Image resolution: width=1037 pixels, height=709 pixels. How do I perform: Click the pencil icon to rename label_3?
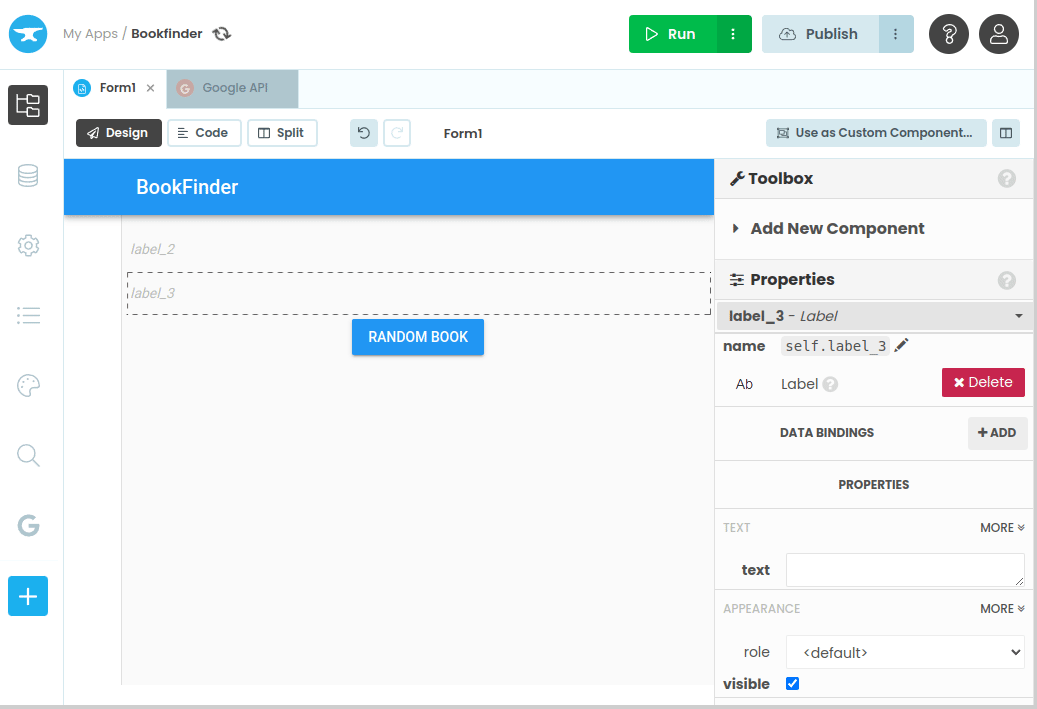[x=902, y=346]
